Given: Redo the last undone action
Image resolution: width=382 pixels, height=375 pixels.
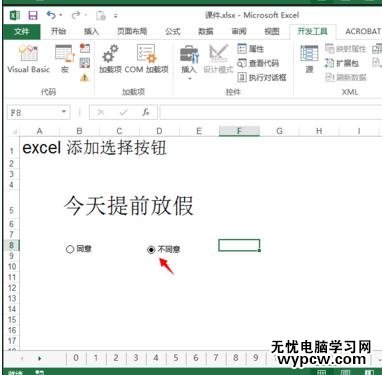Looking at the screenshot, I should [x=76, y=15].
